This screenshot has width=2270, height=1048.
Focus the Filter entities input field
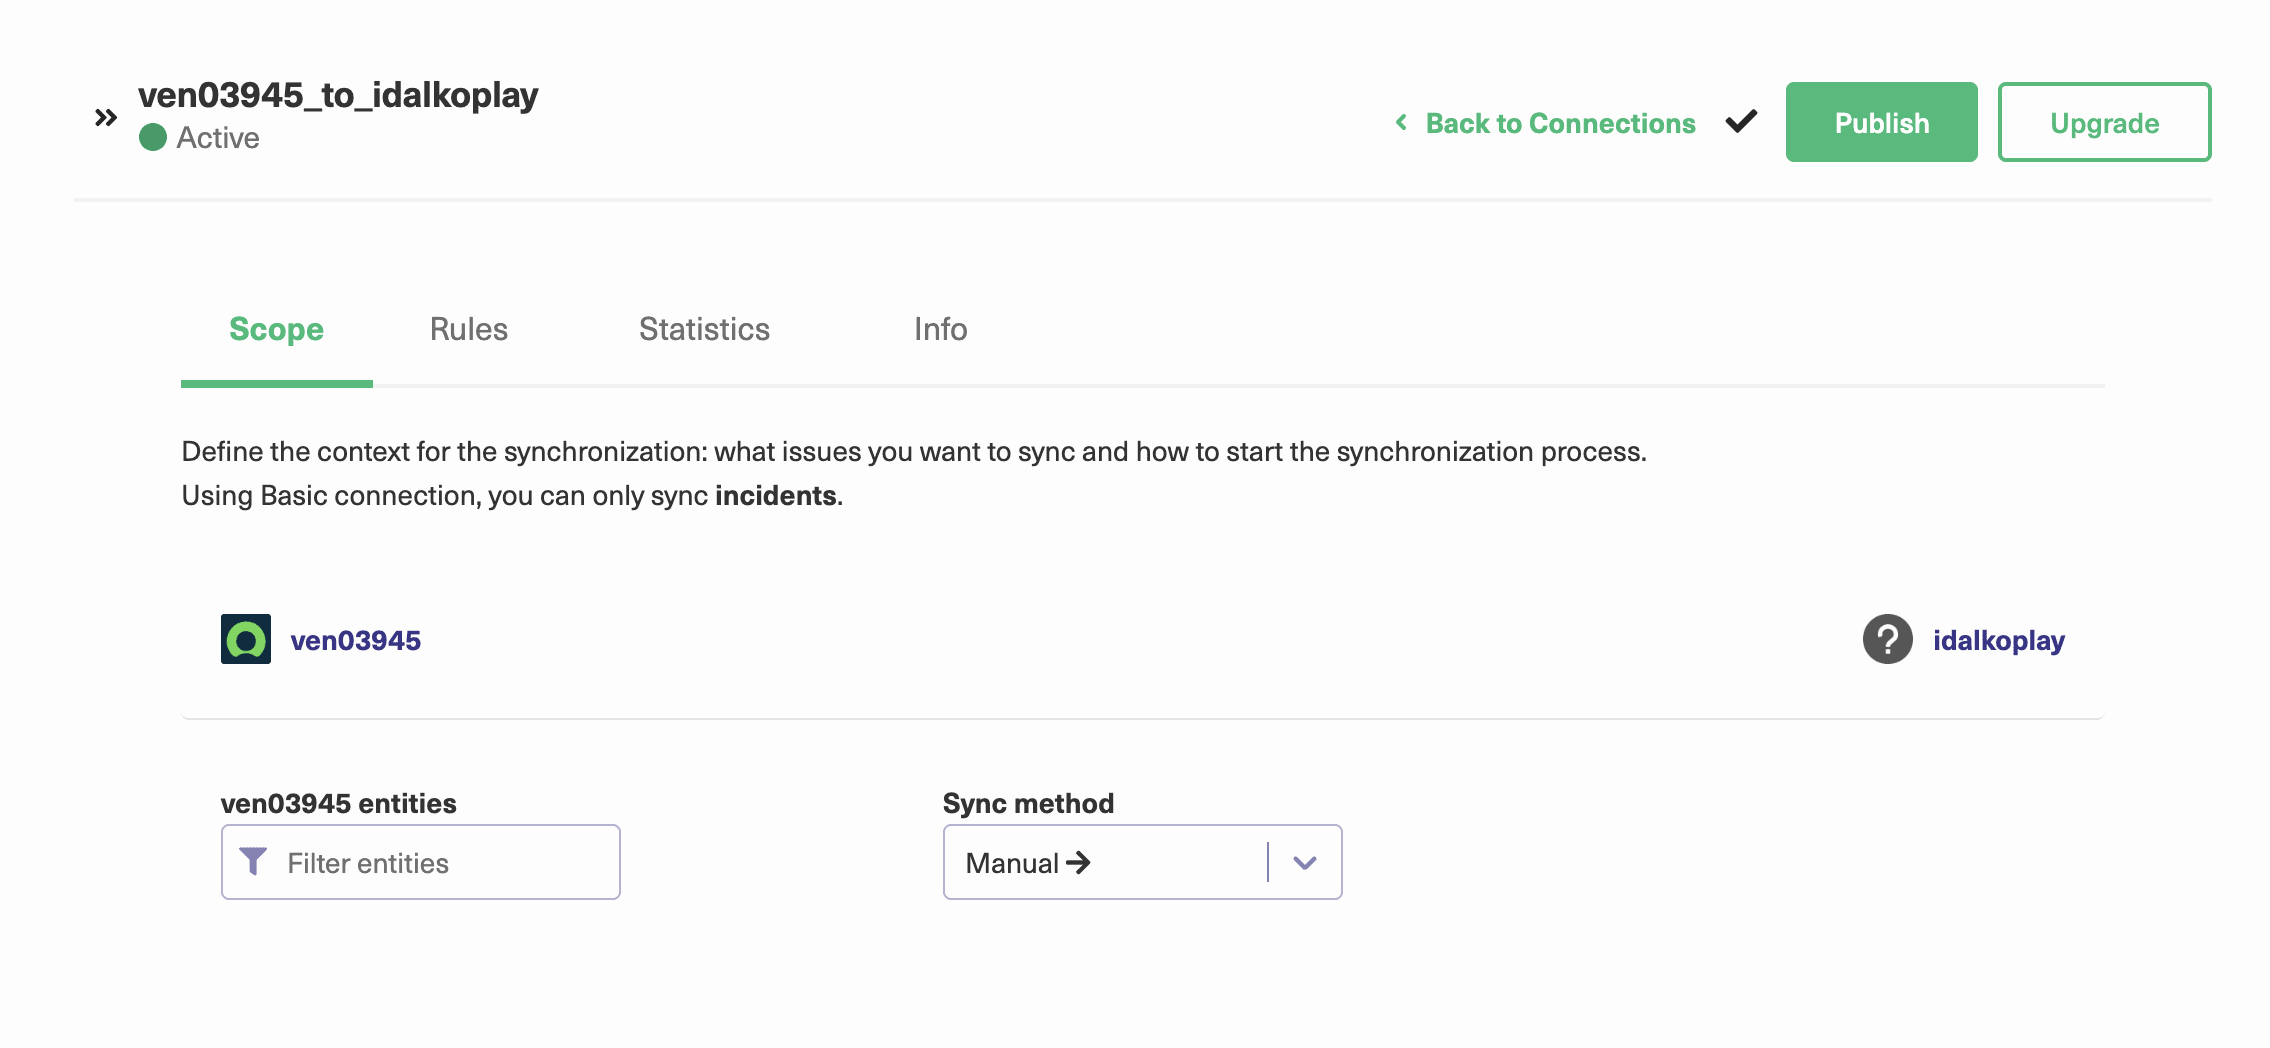(440, 863)
